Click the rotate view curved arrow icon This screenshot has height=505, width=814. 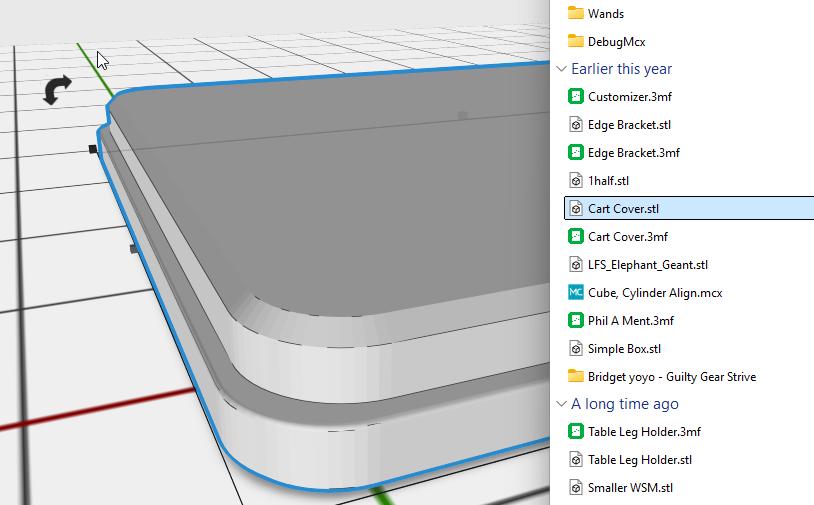click(x=57, y=91)
